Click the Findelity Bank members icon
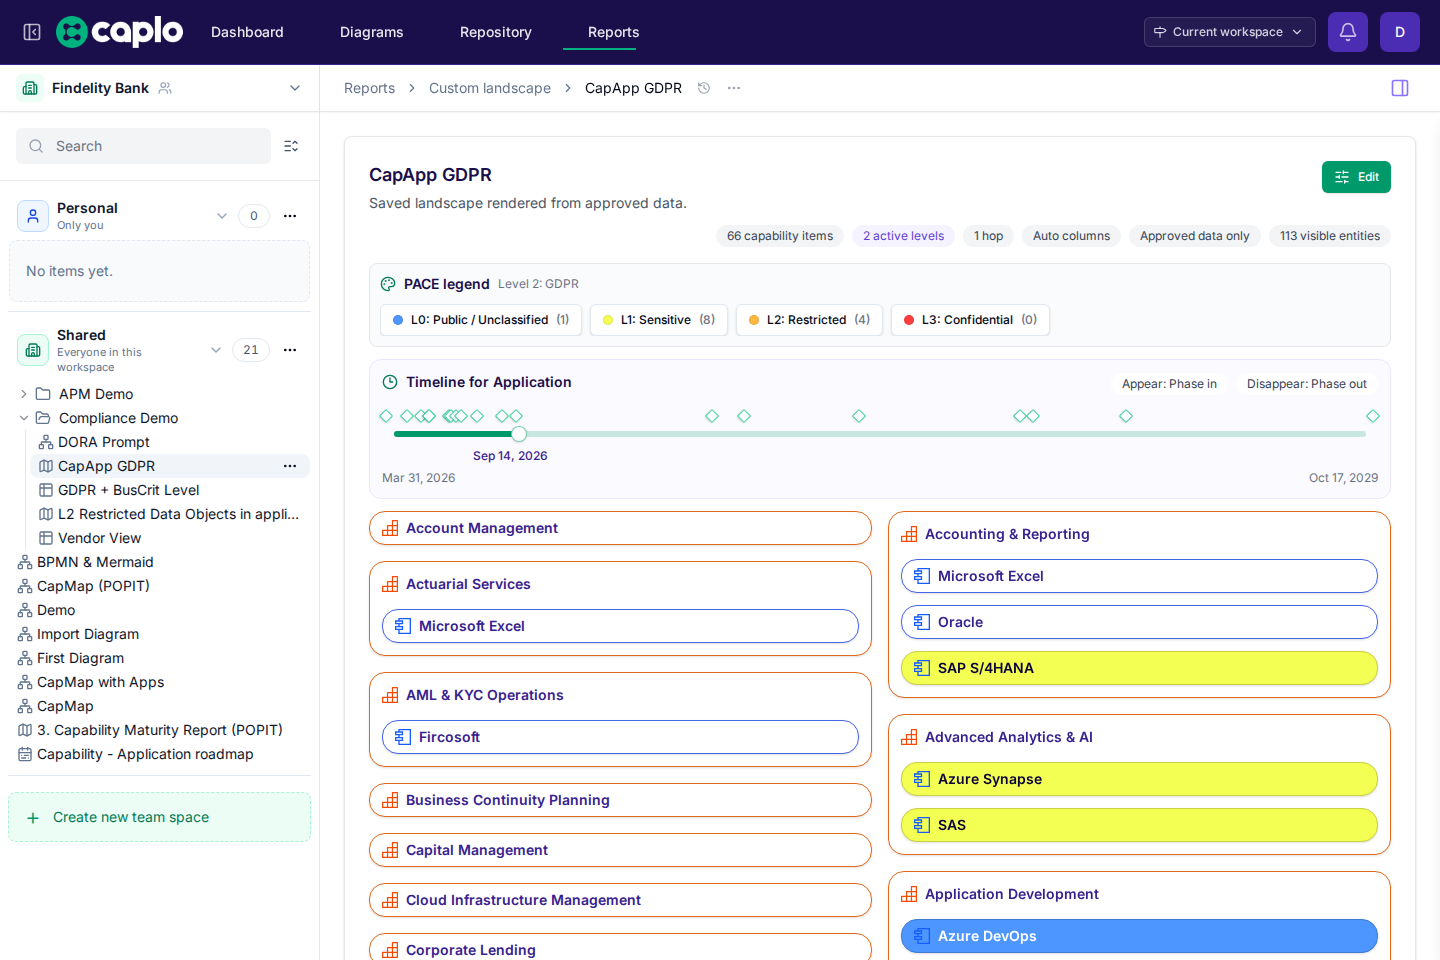Viewport: 1440px width, 960px height. pyautogui.click(x=165, y=88)
